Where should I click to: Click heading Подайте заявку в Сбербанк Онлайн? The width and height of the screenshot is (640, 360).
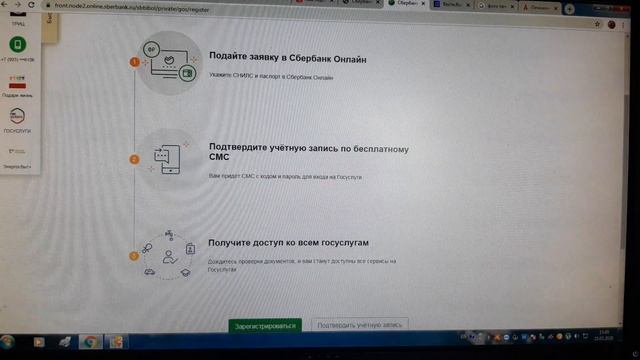288,58
